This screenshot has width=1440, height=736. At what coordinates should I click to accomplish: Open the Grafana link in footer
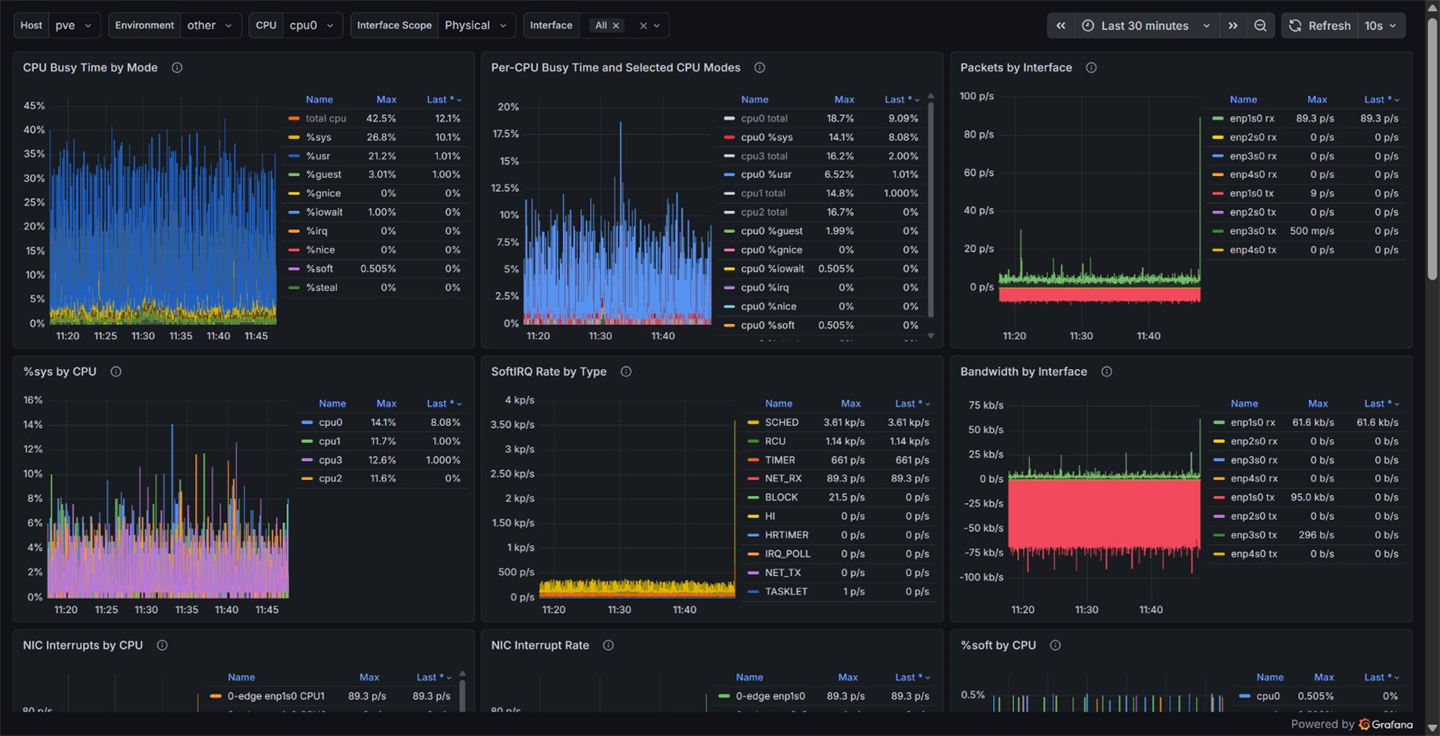point(1386,725)
